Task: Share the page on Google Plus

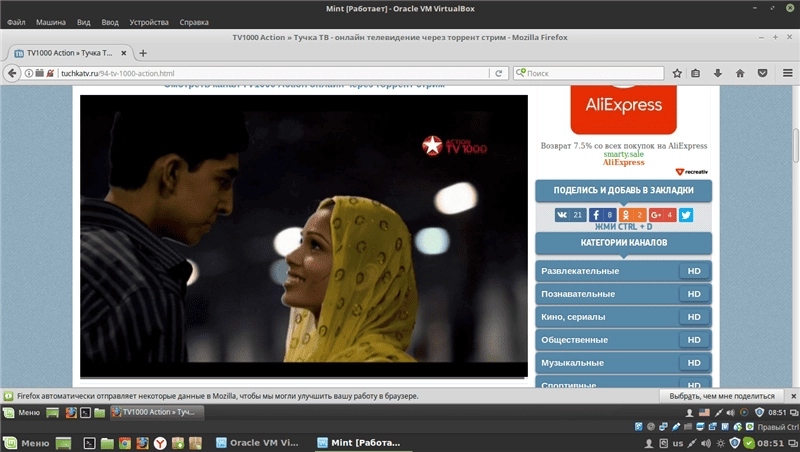Action: point(662,215)
